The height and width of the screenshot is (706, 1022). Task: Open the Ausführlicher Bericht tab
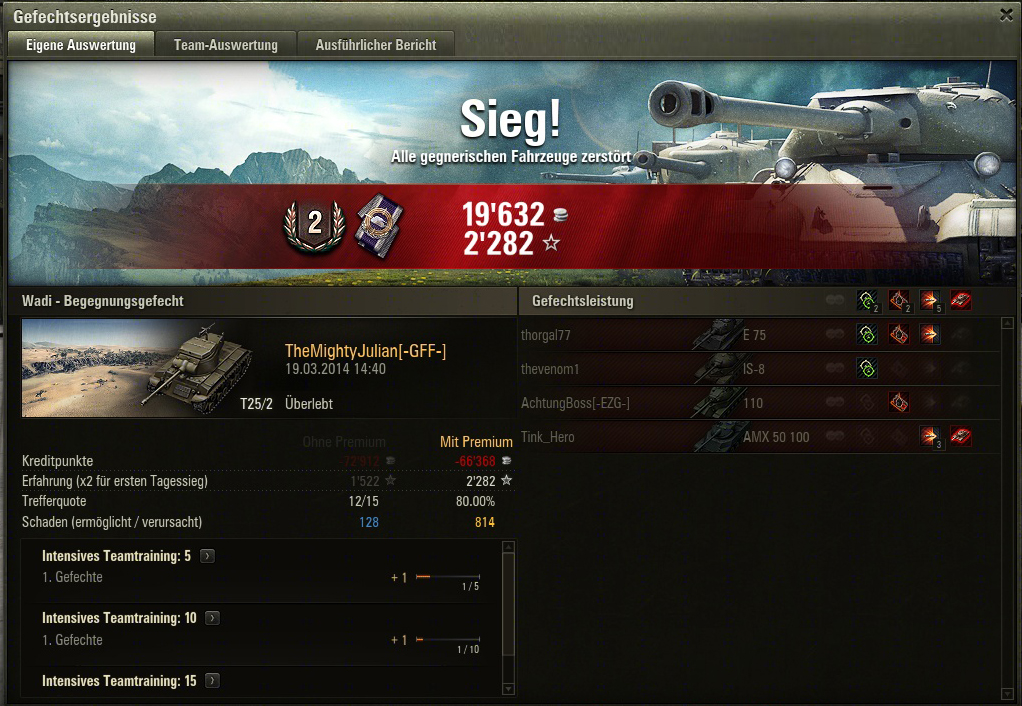click(x=376, y=45)
